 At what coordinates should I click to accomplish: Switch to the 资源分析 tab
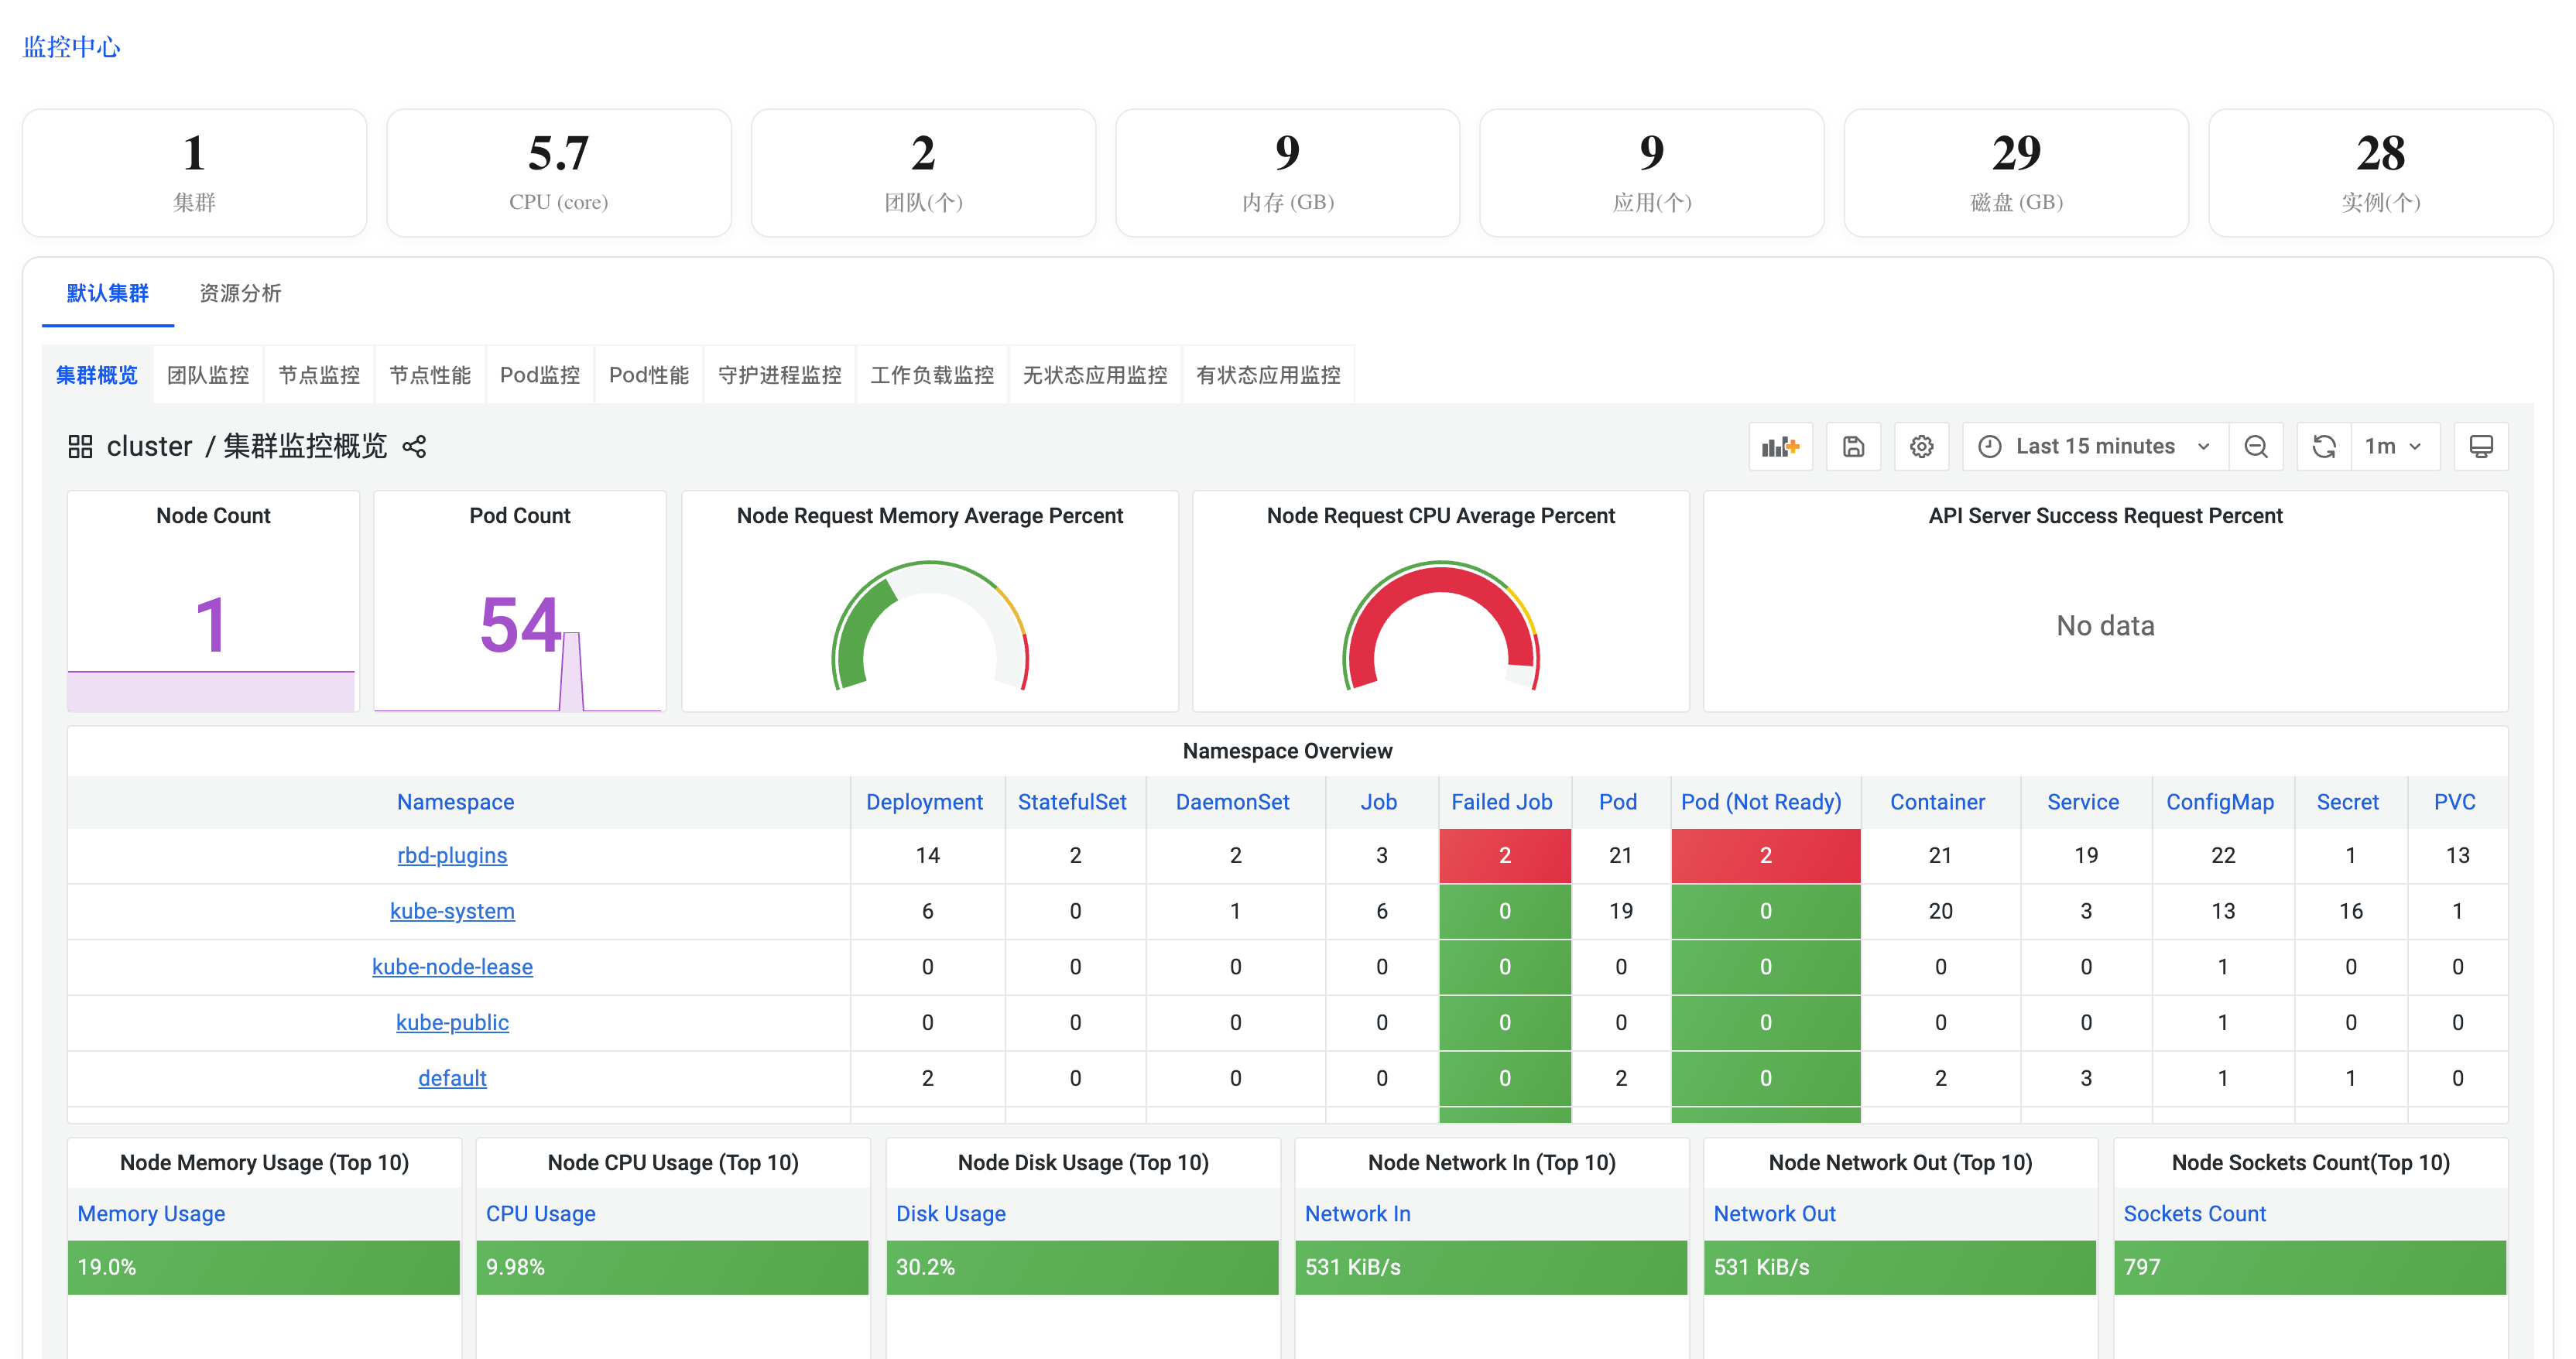click(x=240, y=293)
